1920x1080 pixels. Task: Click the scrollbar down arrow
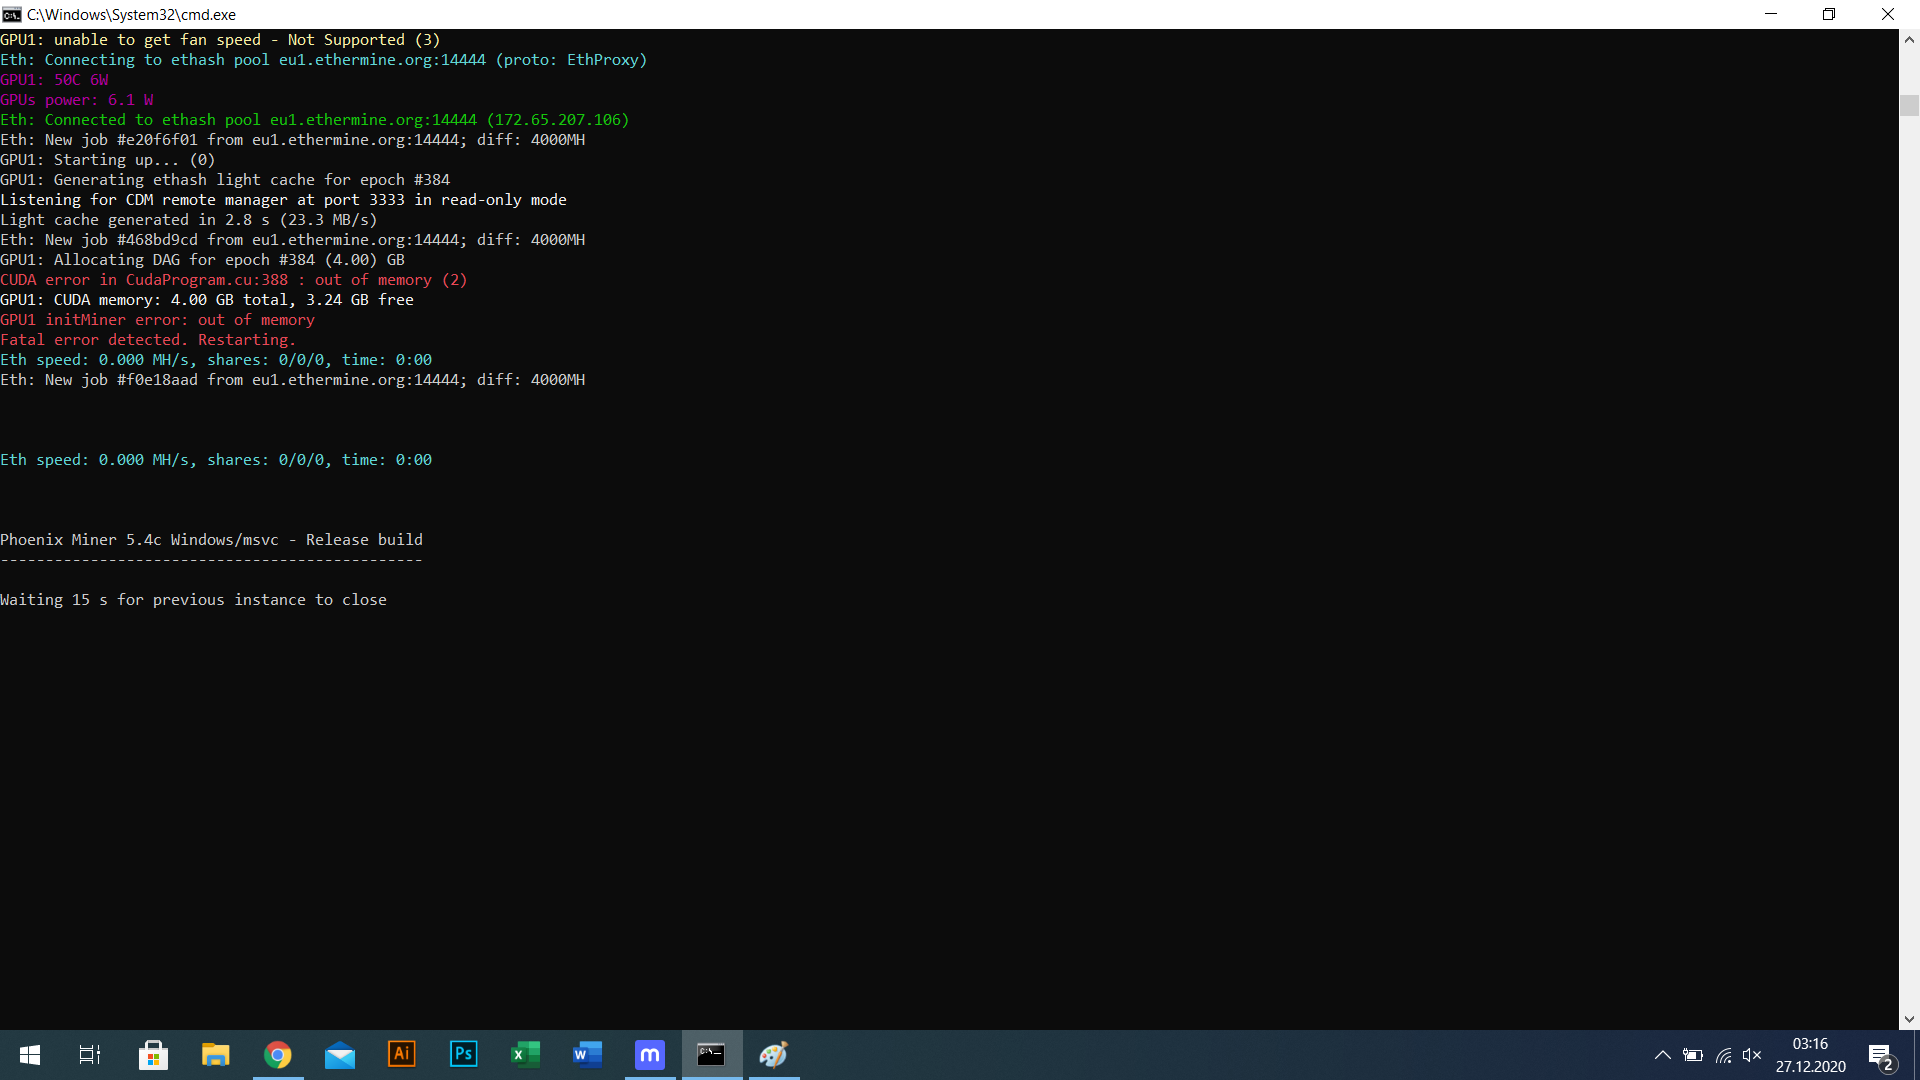[1909, 1020]
